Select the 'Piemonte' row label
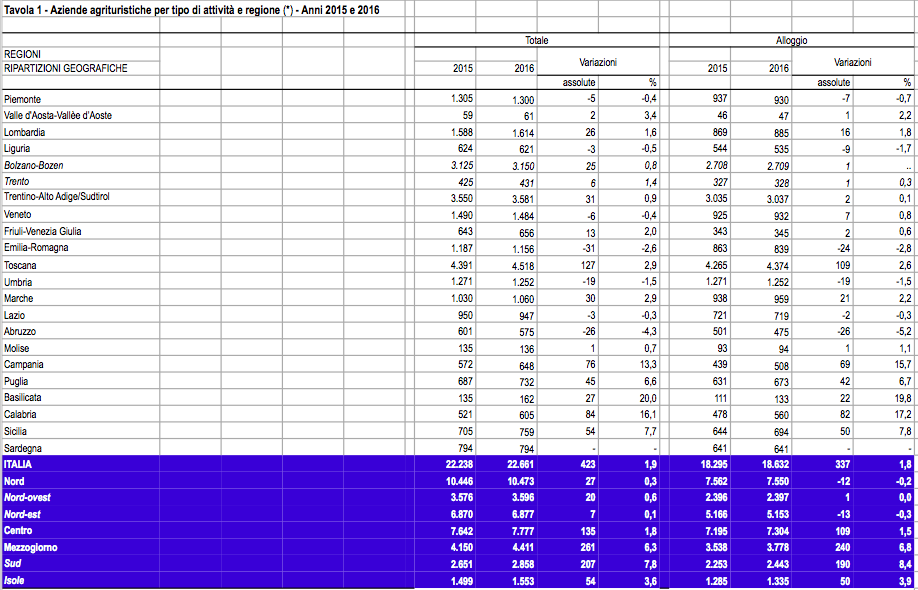 coord(22,99)
